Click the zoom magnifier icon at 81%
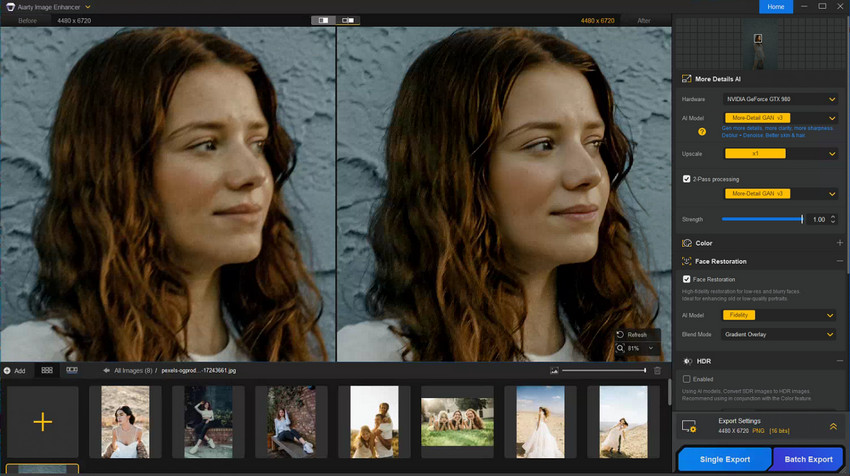The image size is (850, 476). [x=621, y=348]
